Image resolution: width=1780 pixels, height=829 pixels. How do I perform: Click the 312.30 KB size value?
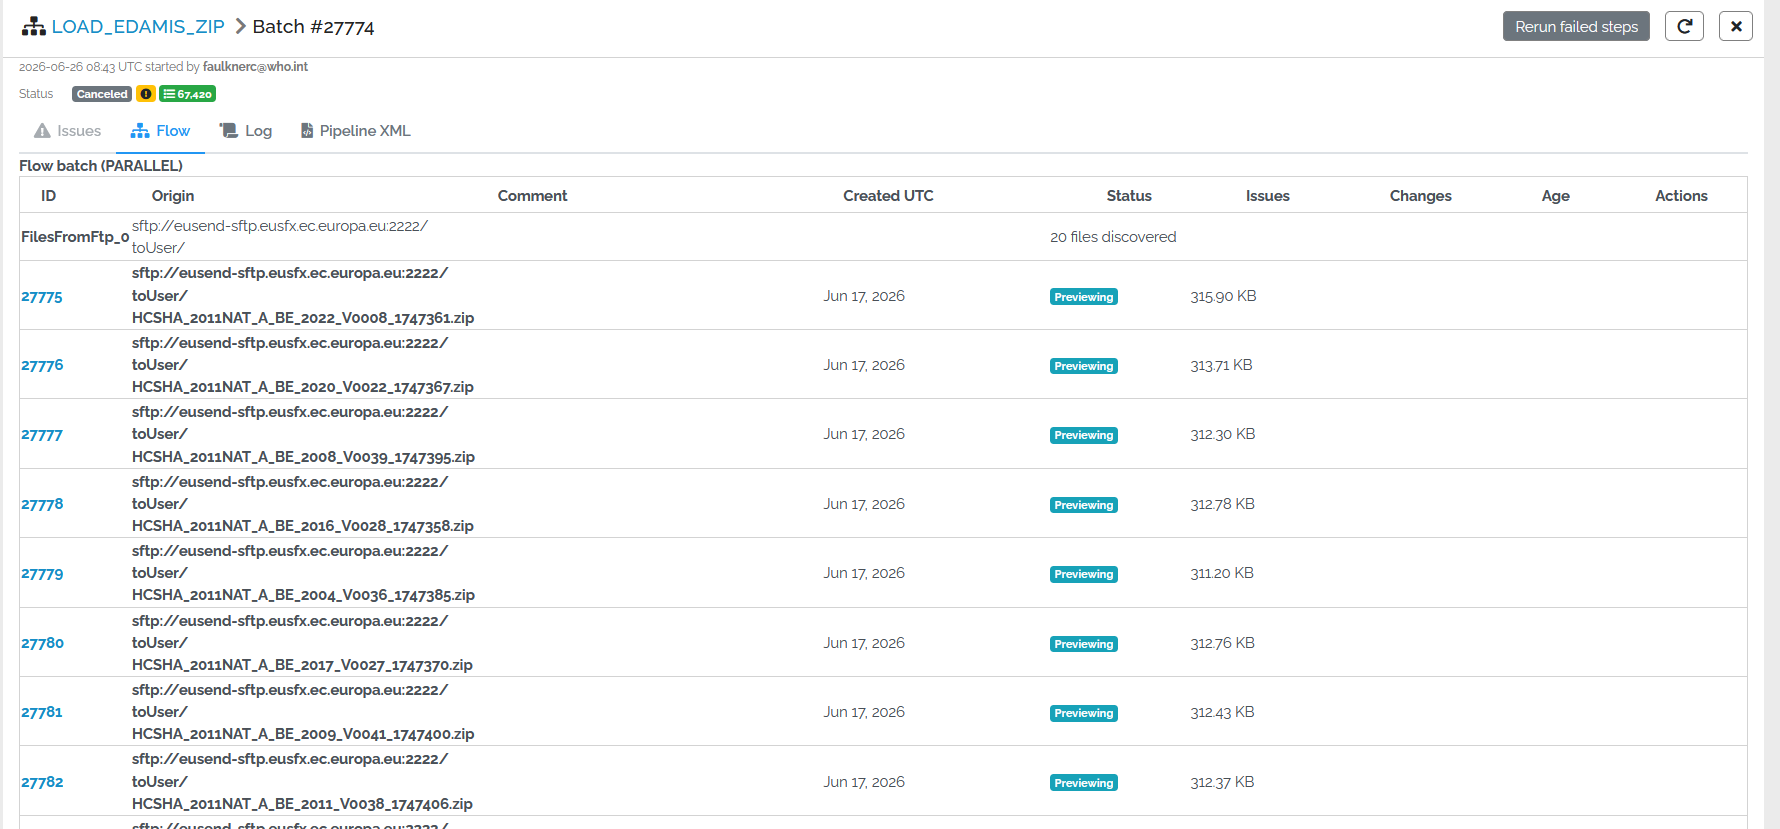click(x=1222, y=434)
